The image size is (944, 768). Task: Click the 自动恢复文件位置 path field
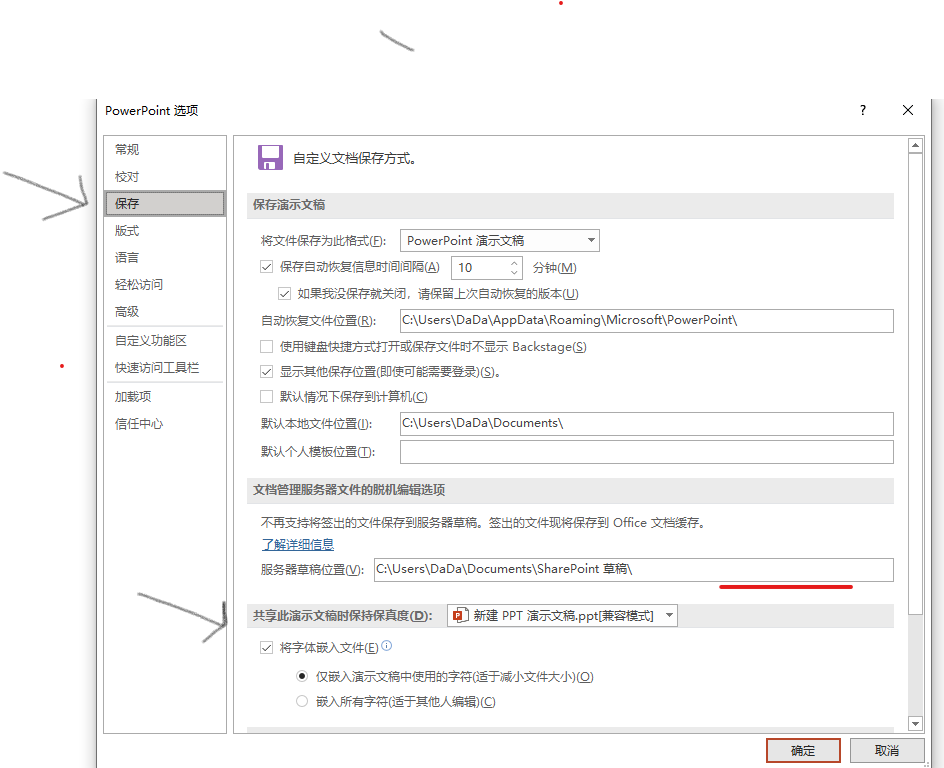[647, 321]
